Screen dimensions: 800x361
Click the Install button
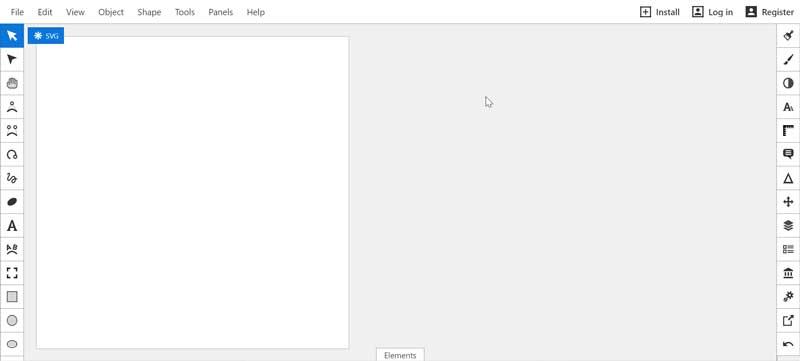click(660, 12)
